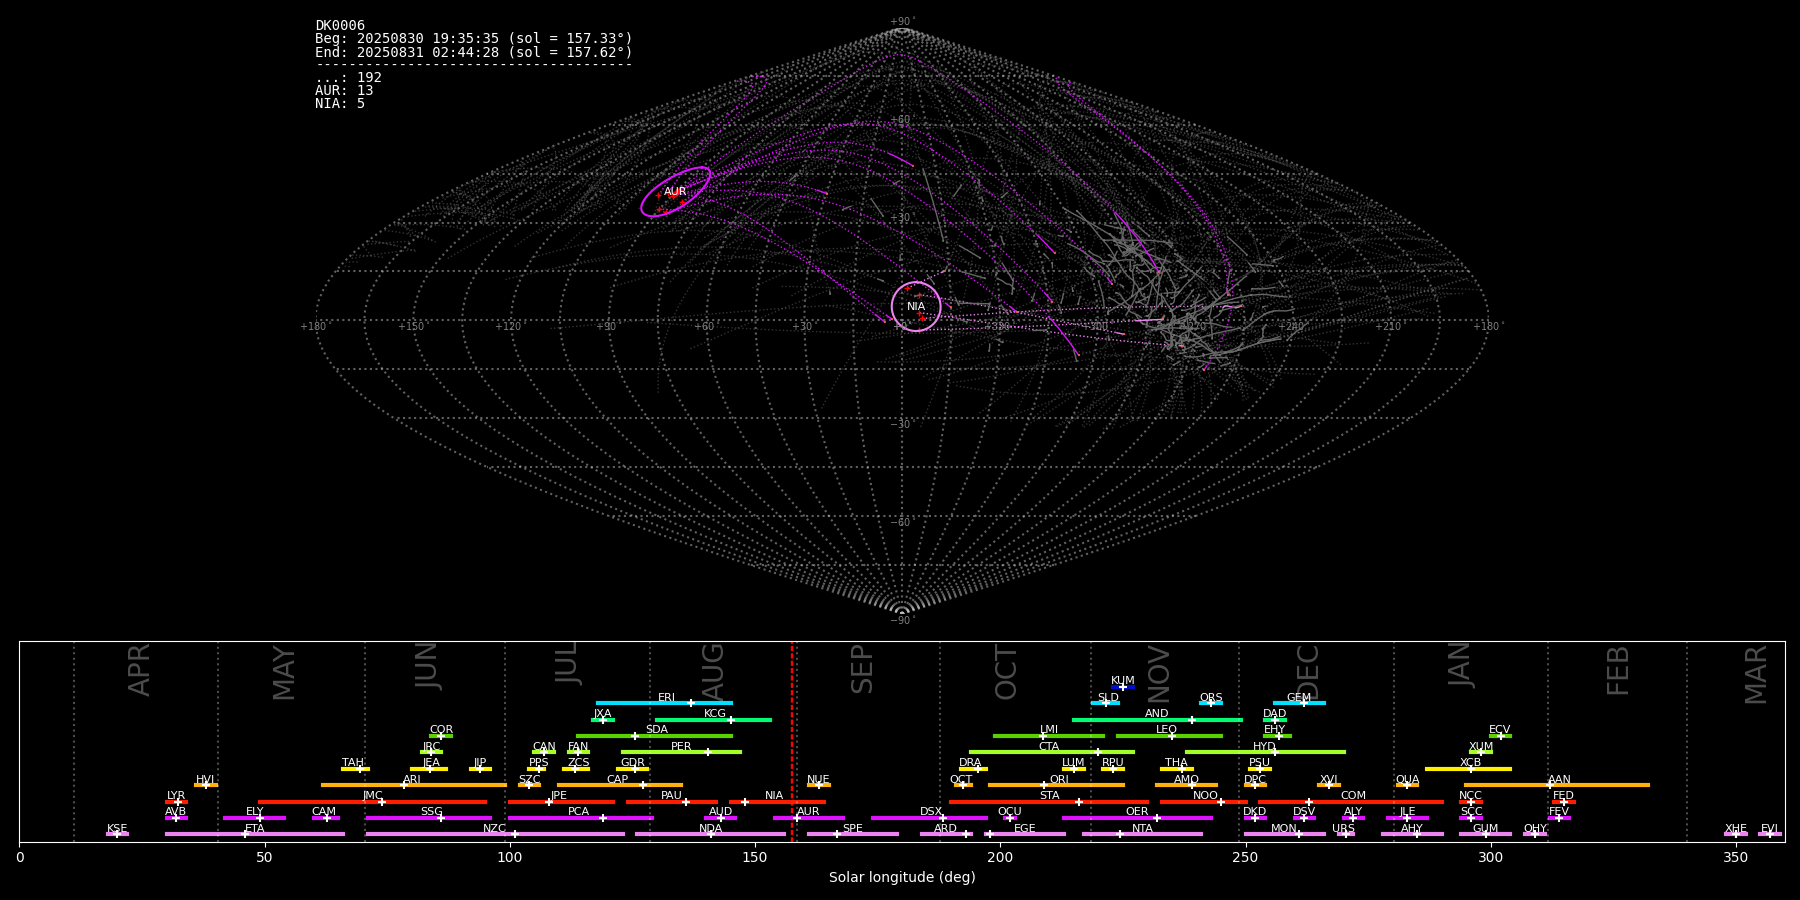Viewport: 1800px width, 900px height.
Task: Click the pink NTA shower bar
Action: coord(1142,834)
